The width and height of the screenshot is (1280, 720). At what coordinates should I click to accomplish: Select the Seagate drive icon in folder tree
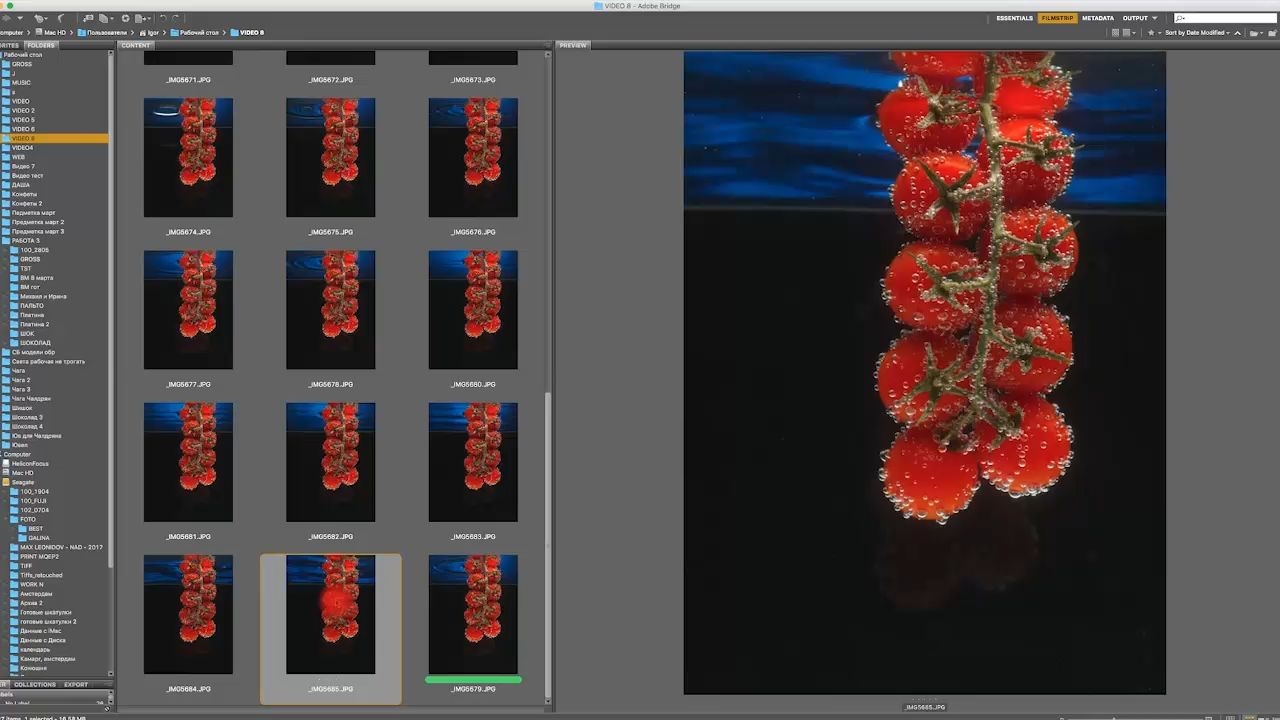6,482
